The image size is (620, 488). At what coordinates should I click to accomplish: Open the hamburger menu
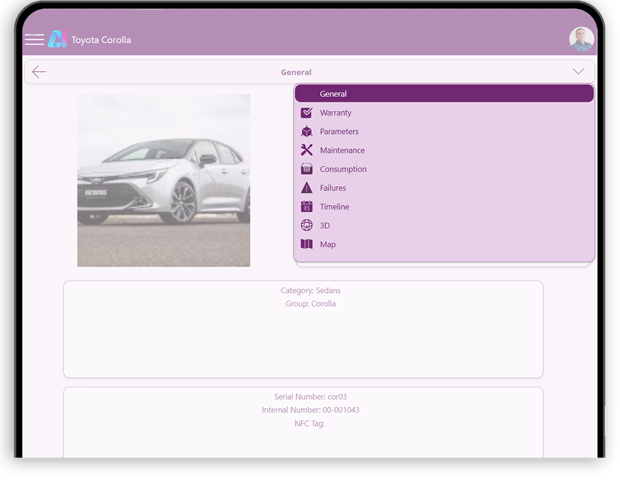(x=34, y=40)
